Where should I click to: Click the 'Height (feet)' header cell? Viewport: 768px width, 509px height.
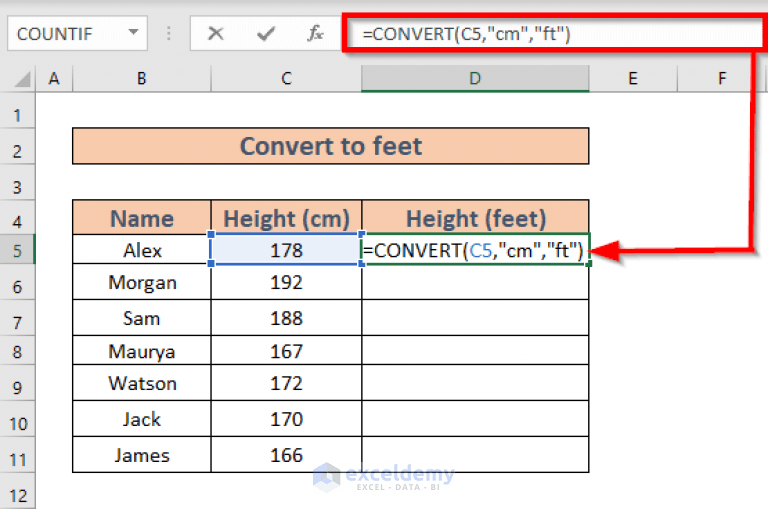[x=475, y=218]
